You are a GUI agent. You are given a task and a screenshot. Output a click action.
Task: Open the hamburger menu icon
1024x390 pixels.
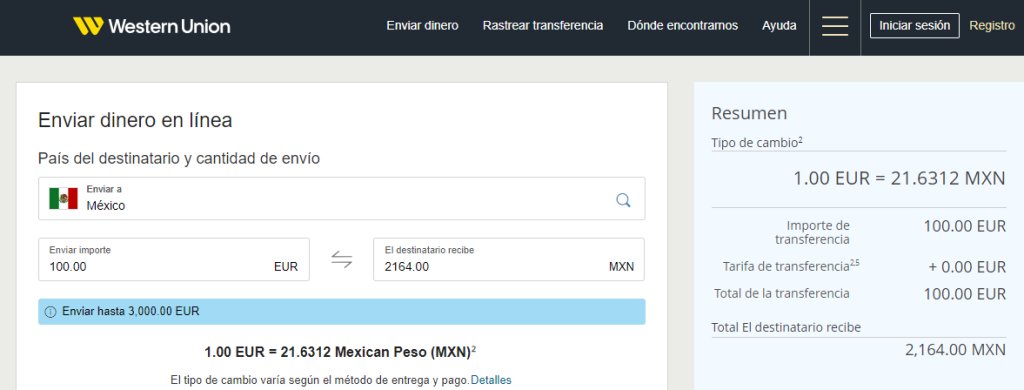[x=835, y=26]
